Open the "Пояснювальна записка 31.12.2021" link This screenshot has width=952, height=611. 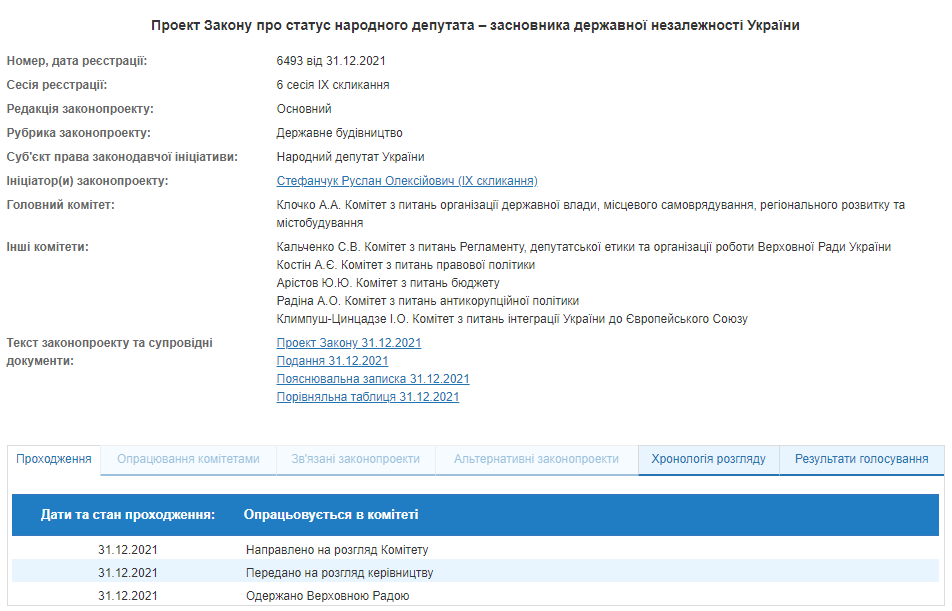point(372,378)
